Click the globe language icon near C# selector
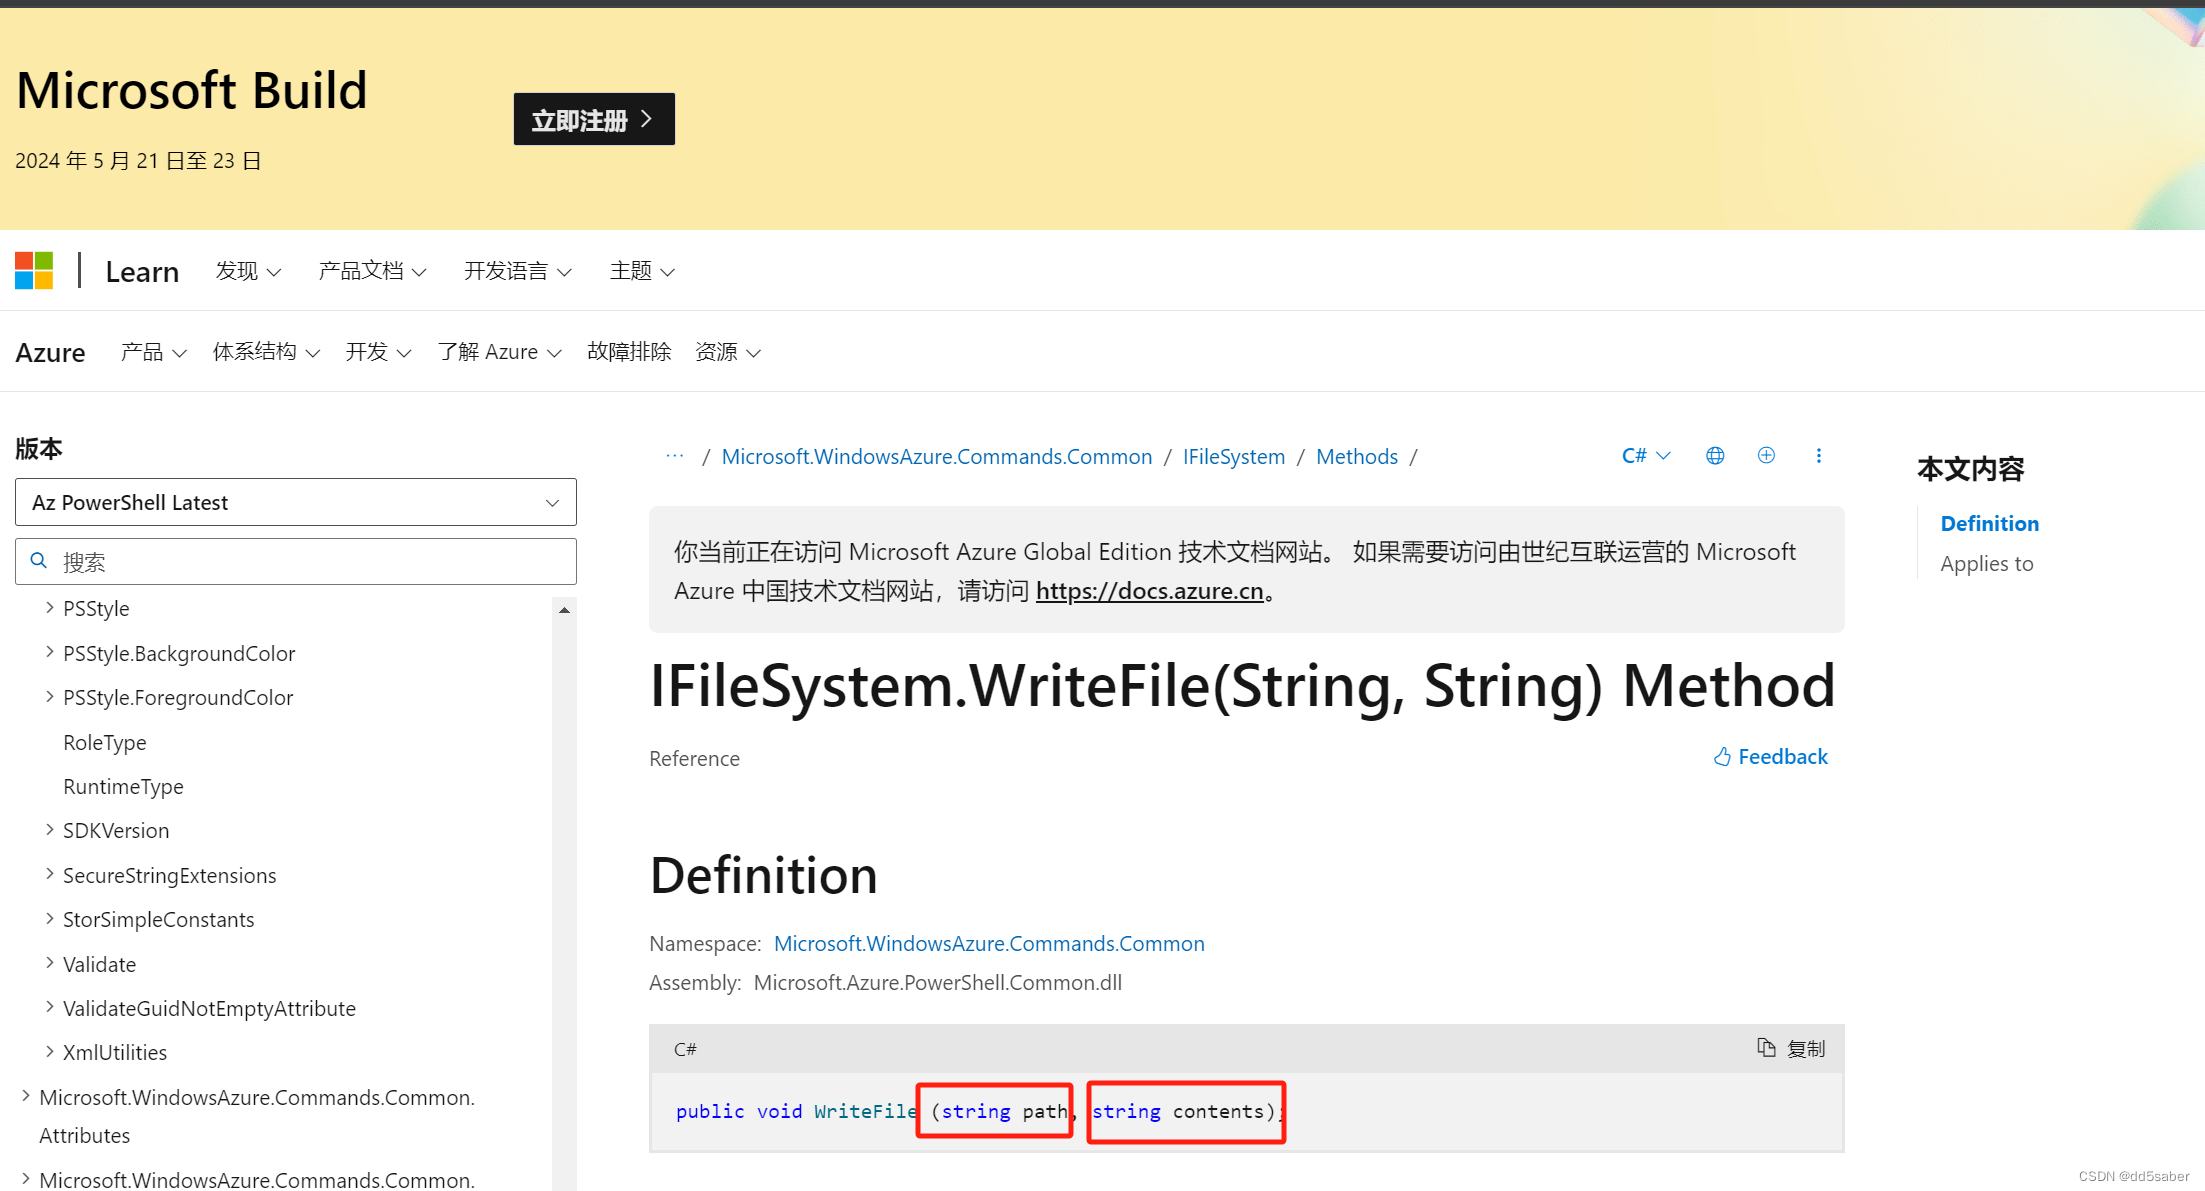Screen dimensions: 2205x1191 (1715, 455)
